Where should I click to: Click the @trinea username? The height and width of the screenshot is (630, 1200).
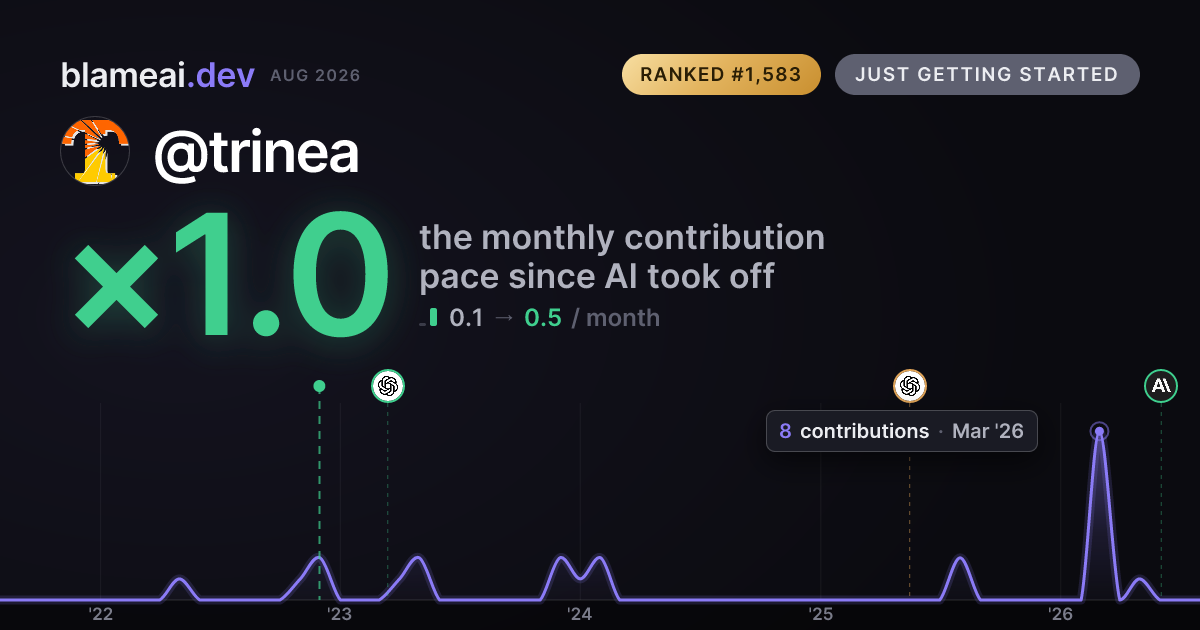coord(256,152)
